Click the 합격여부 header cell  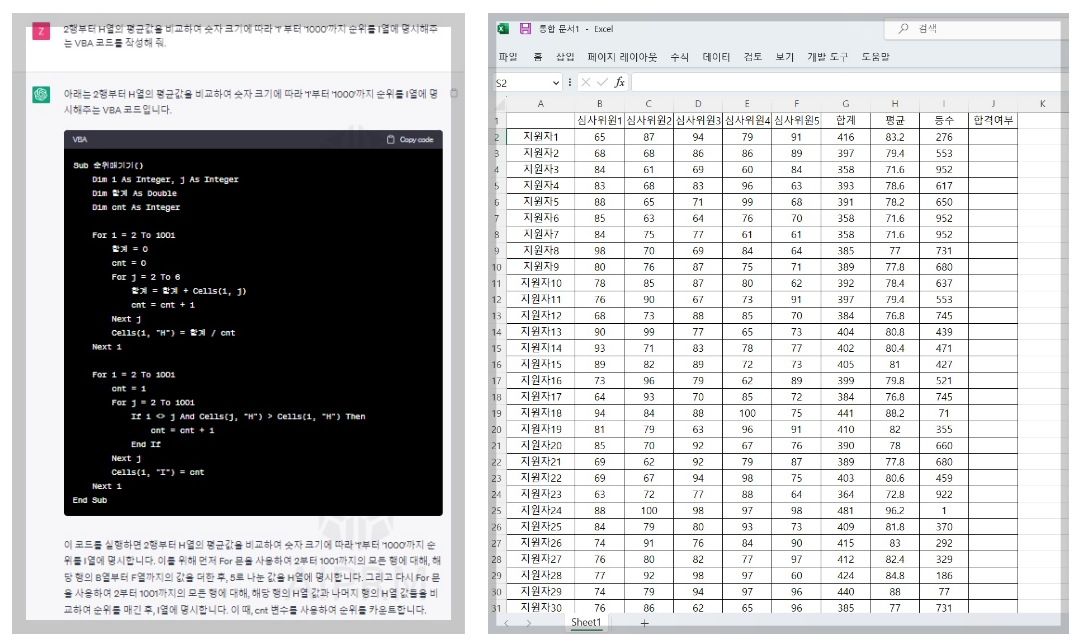point(993,120)
